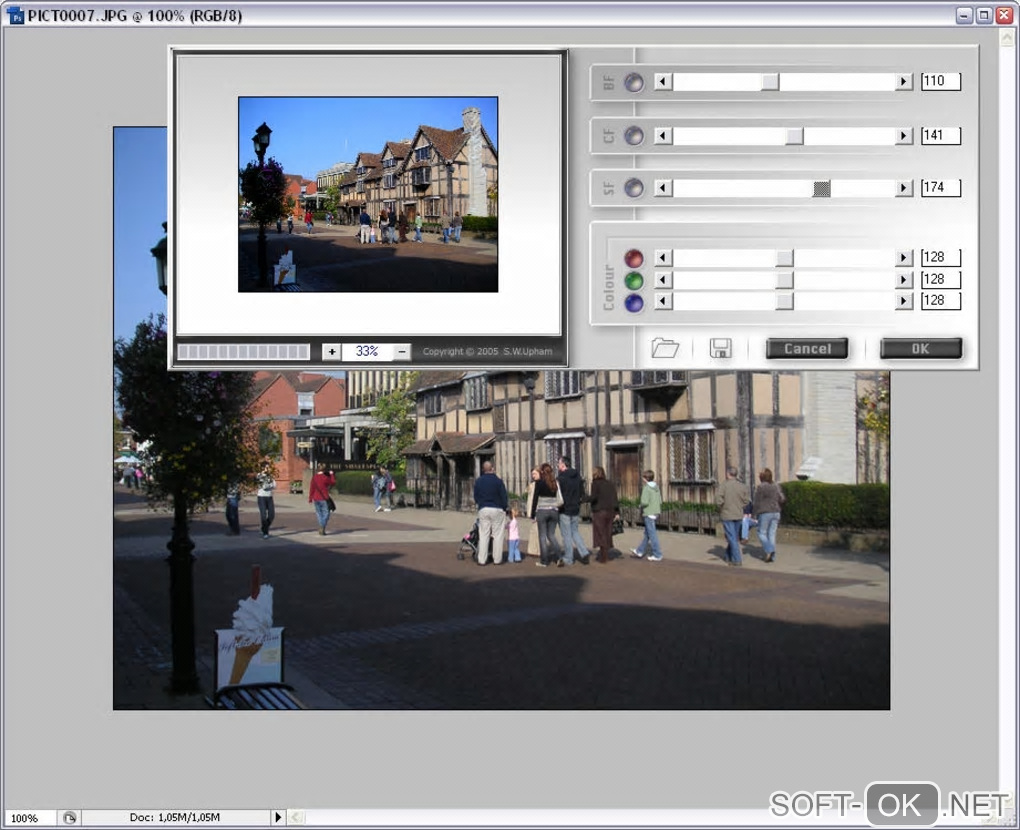1020x830 pixels.
Task: Click the green colour ball icon
Action: [634, 281]
